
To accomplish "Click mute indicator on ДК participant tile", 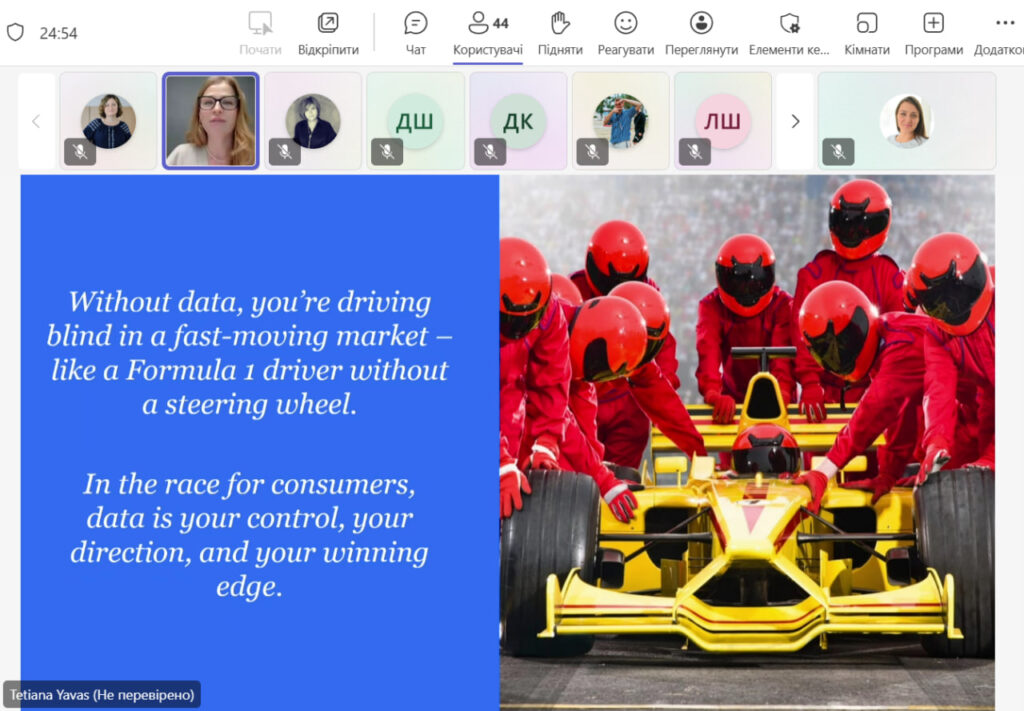I will coord(489,151).
